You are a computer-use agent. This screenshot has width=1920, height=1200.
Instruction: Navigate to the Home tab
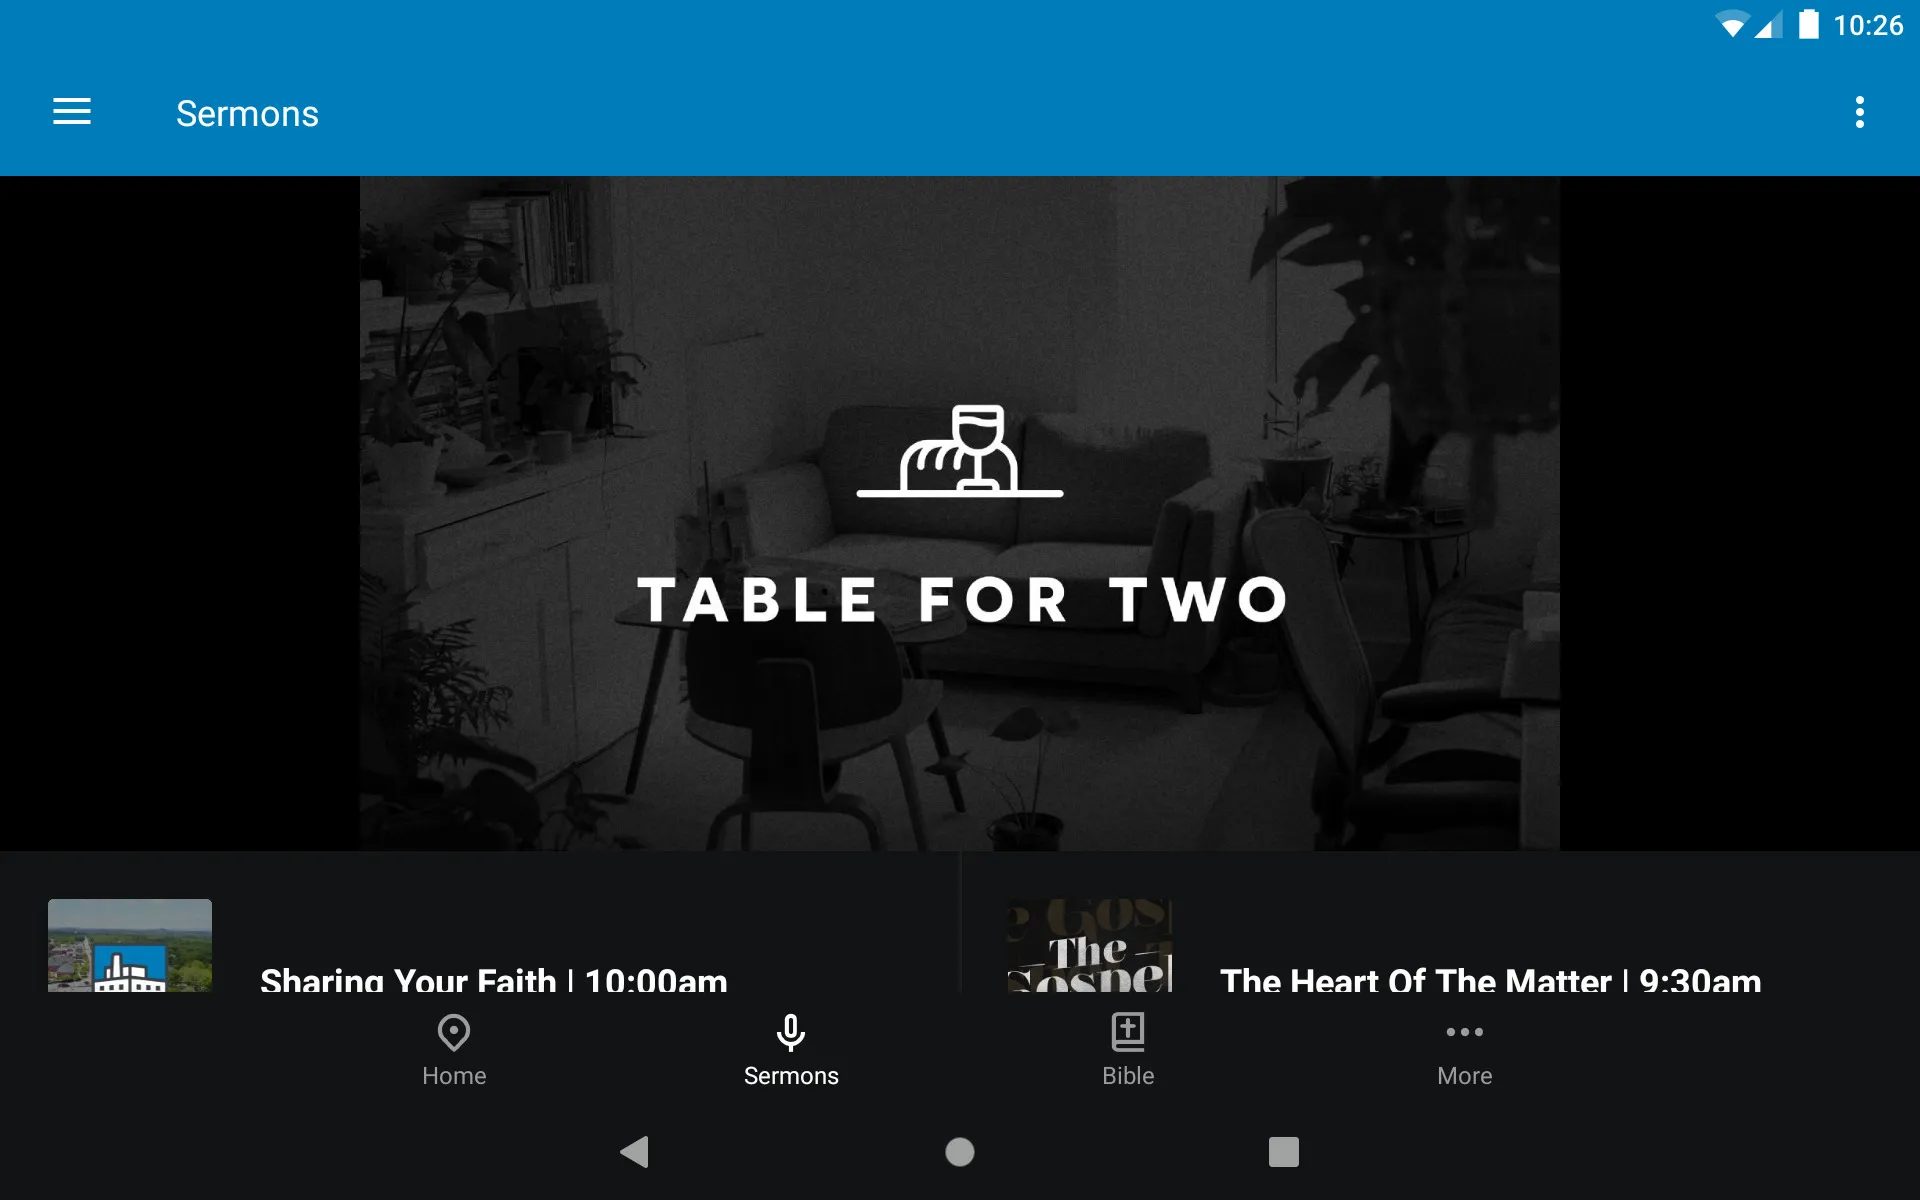(453, 1049)
